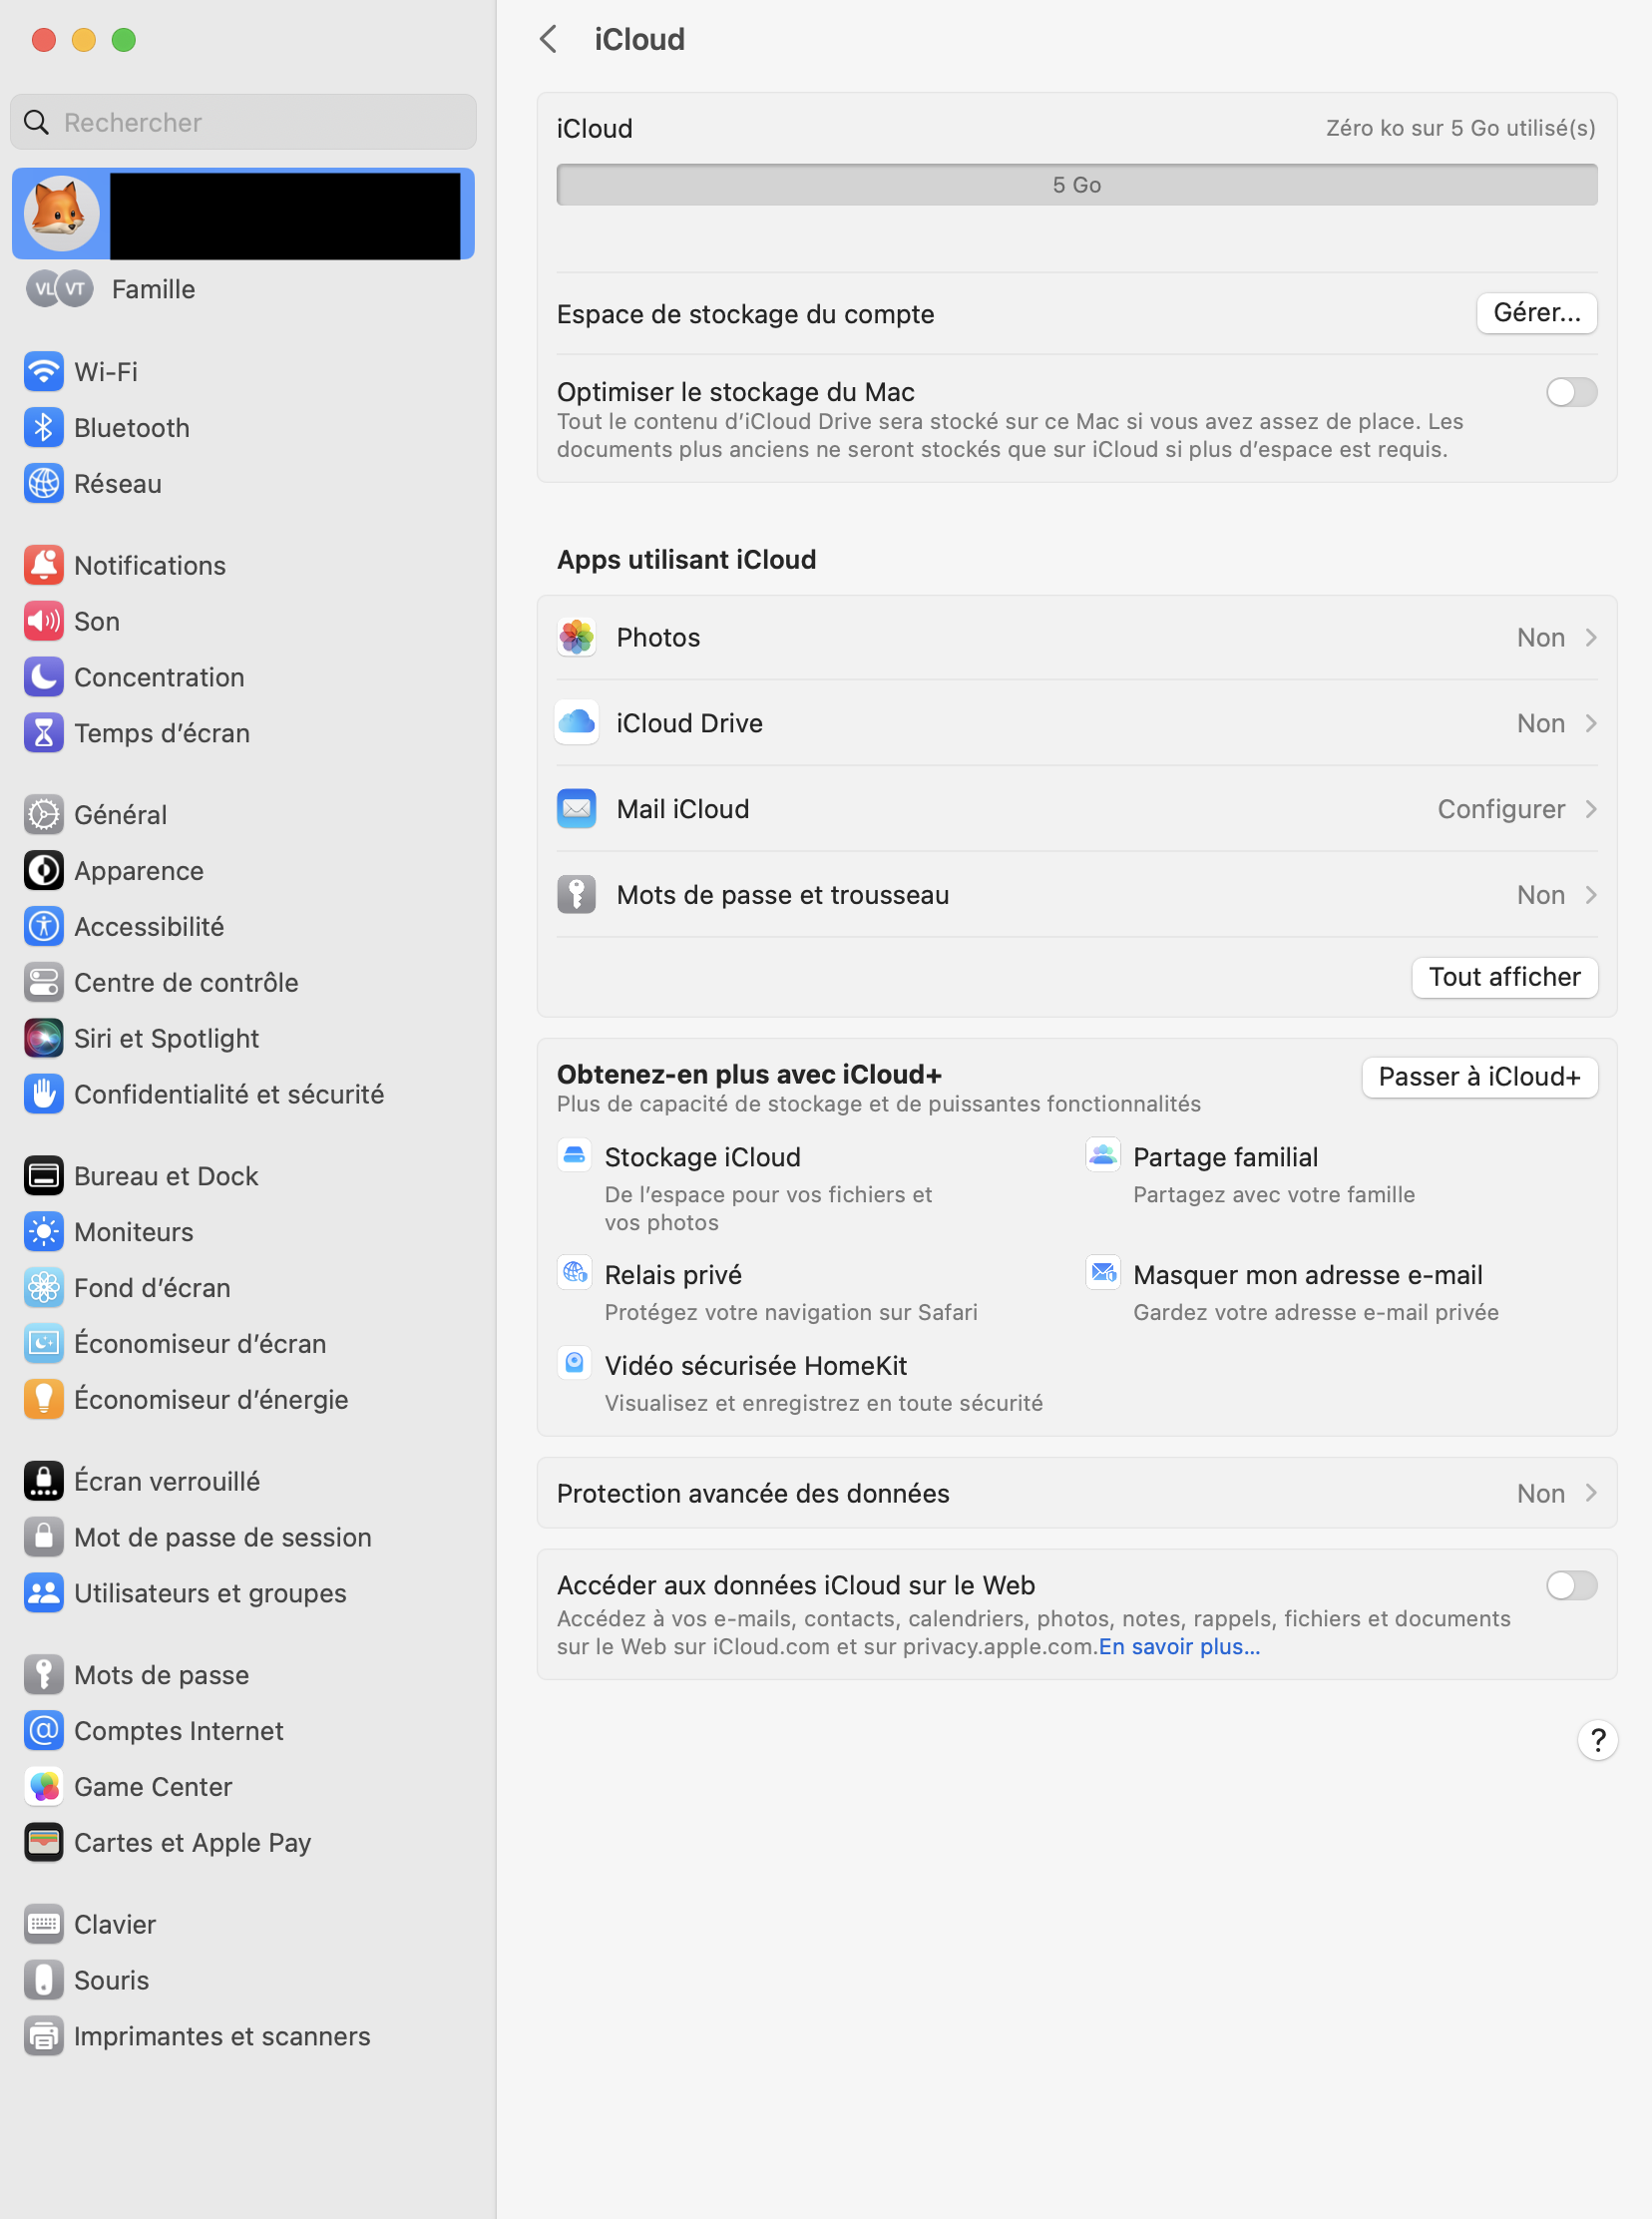This screenshot has height=2219, width=1652.
Task: Select Mot de passe de session item
Action: coord(243,1538)
